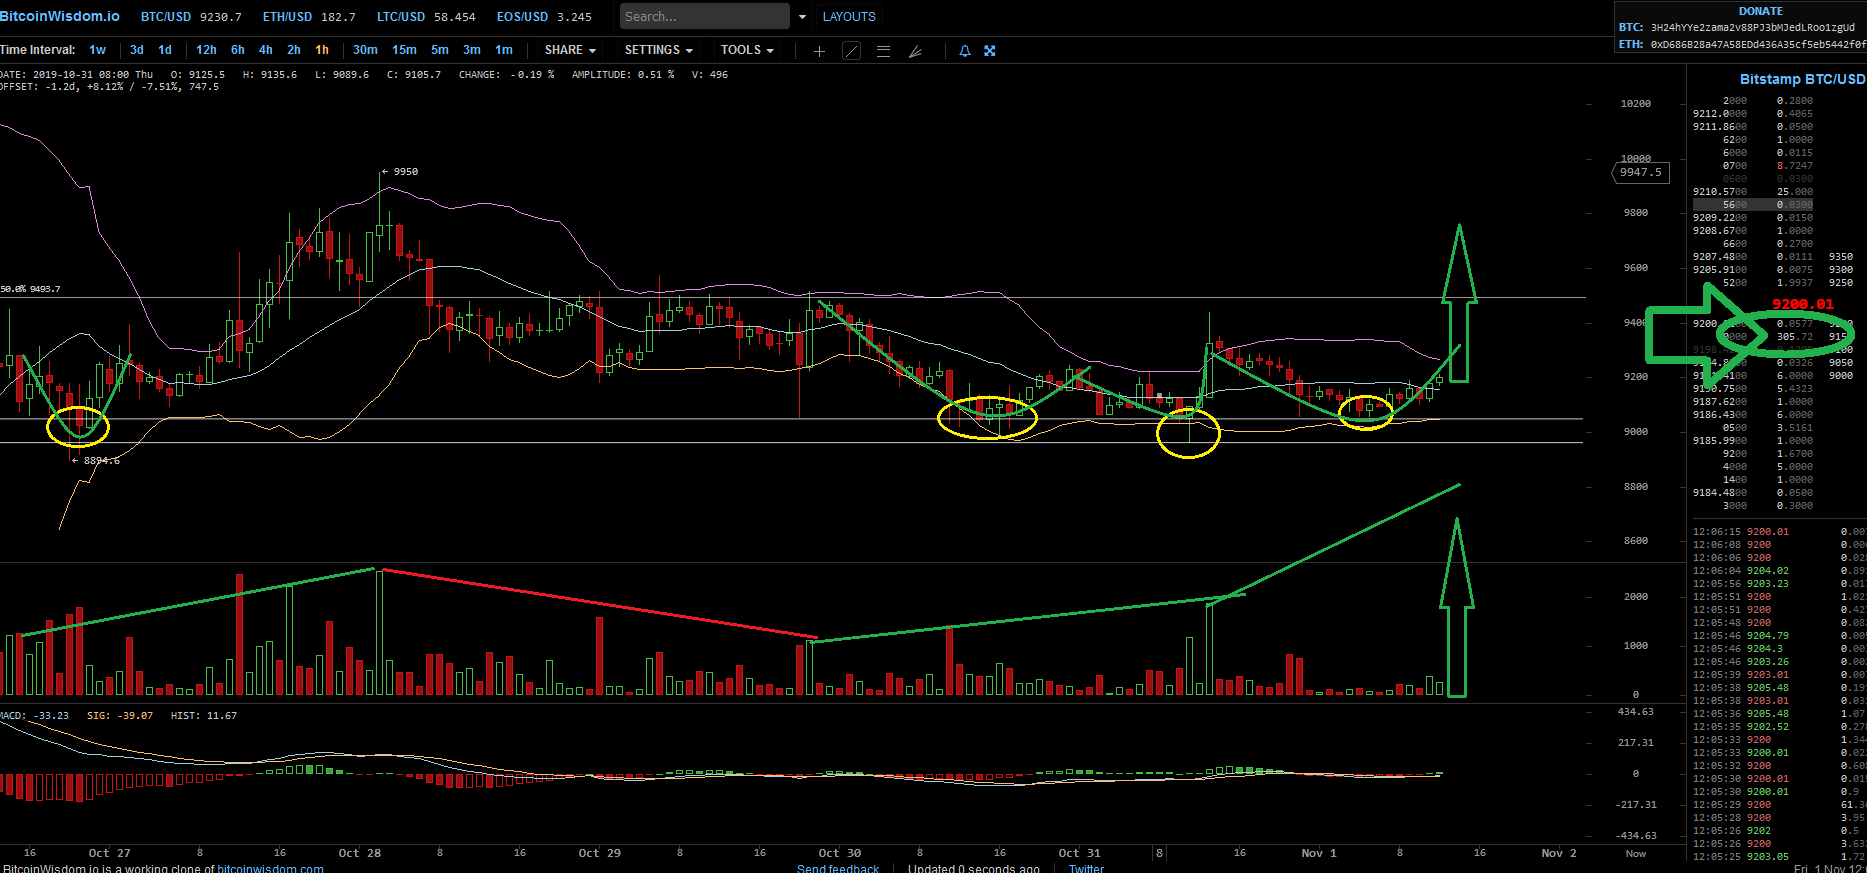Choose the horizontal lines drawing tool
Viewport: 1867px width, 873px height.
(x=883, y=51)
